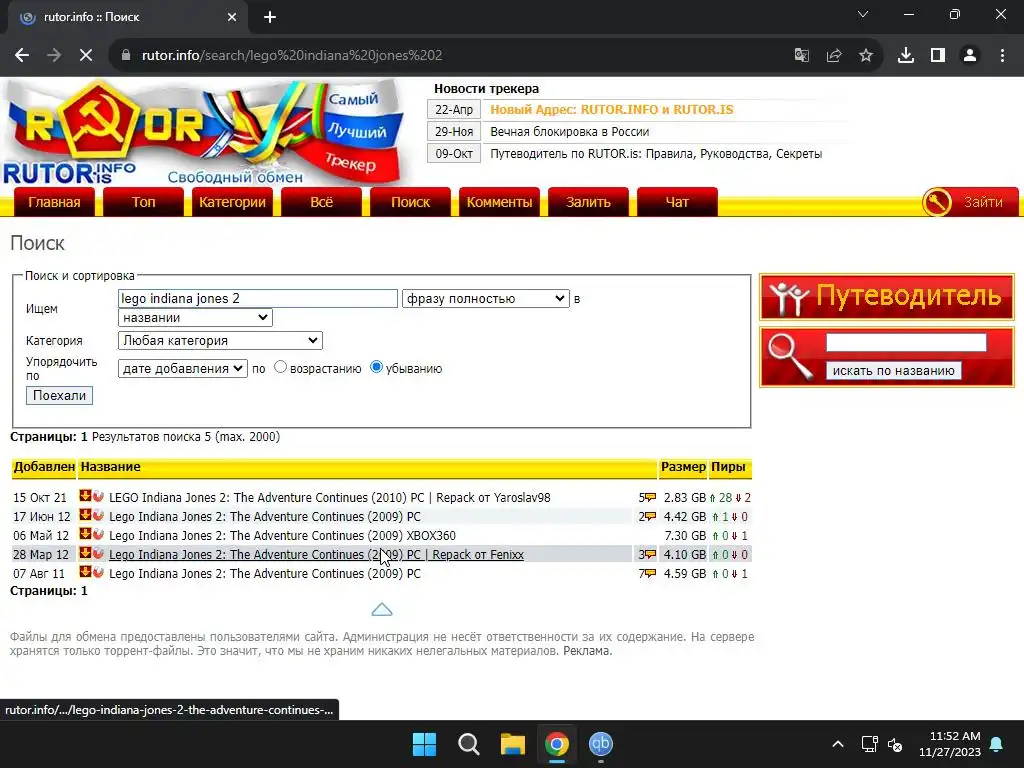Focus the lego indiana jones 2 search field
Screen dimensions: 1024x768
pos(258,298)
